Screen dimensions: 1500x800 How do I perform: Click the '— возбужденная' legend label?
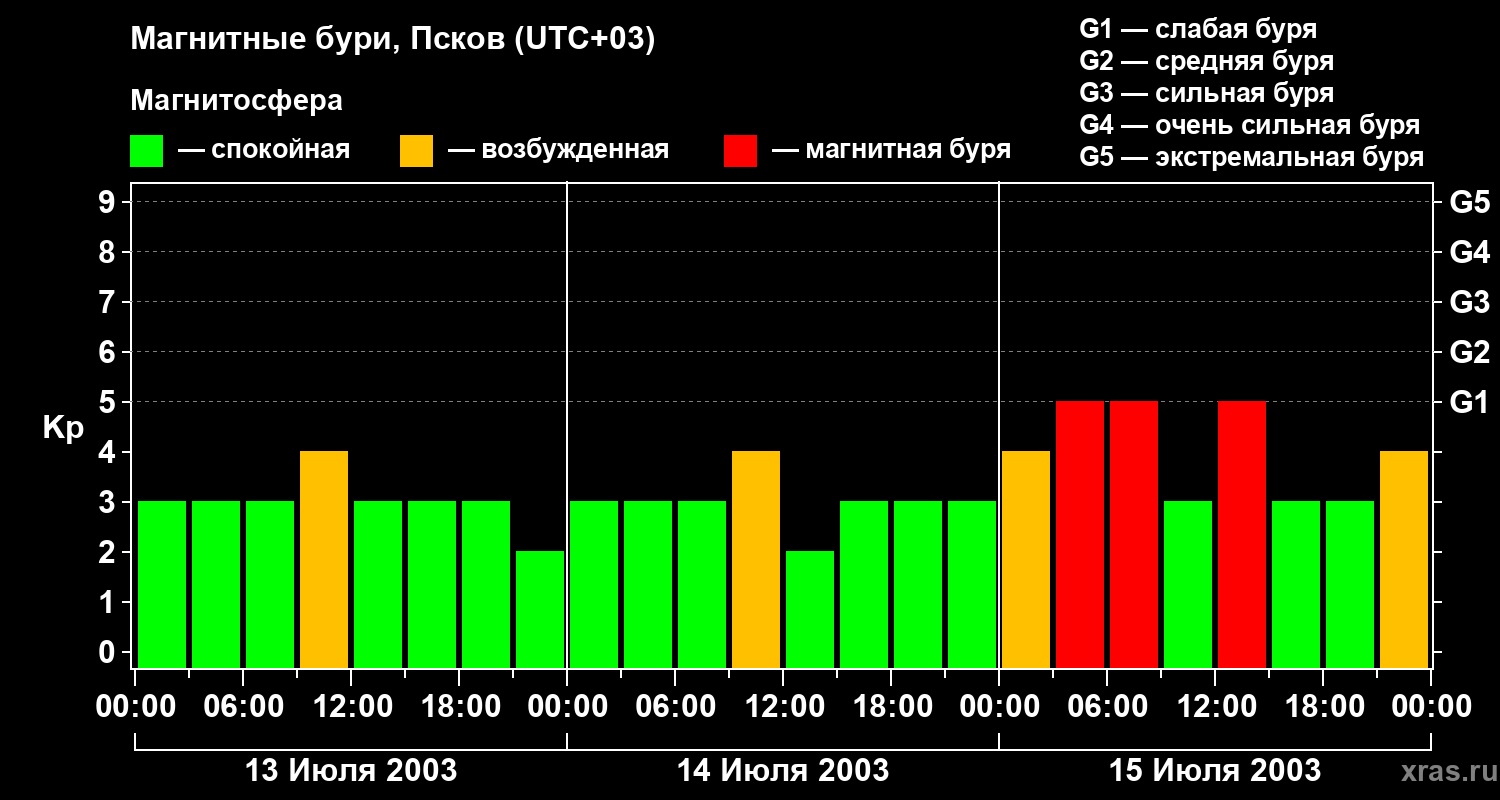(558, 150)
